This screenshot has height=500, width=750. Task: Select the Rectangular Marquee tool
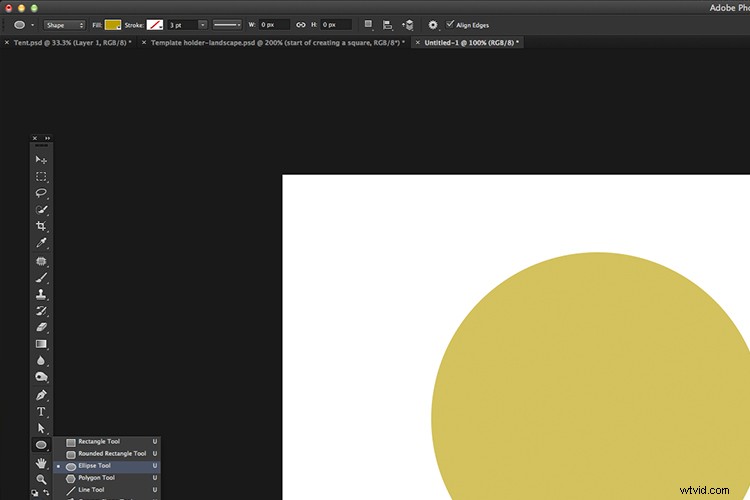click(x=41, y=177)
